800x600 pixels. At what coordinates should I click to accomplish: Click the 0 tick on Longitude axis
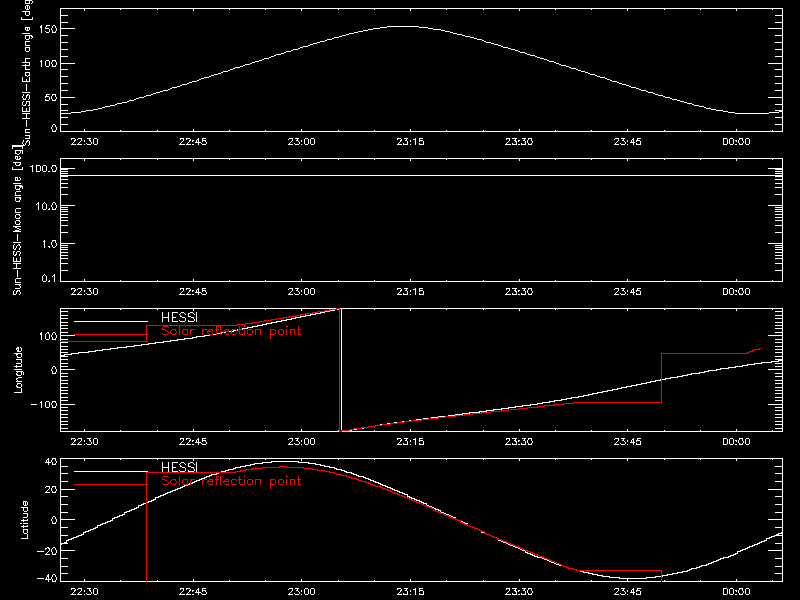54,370
